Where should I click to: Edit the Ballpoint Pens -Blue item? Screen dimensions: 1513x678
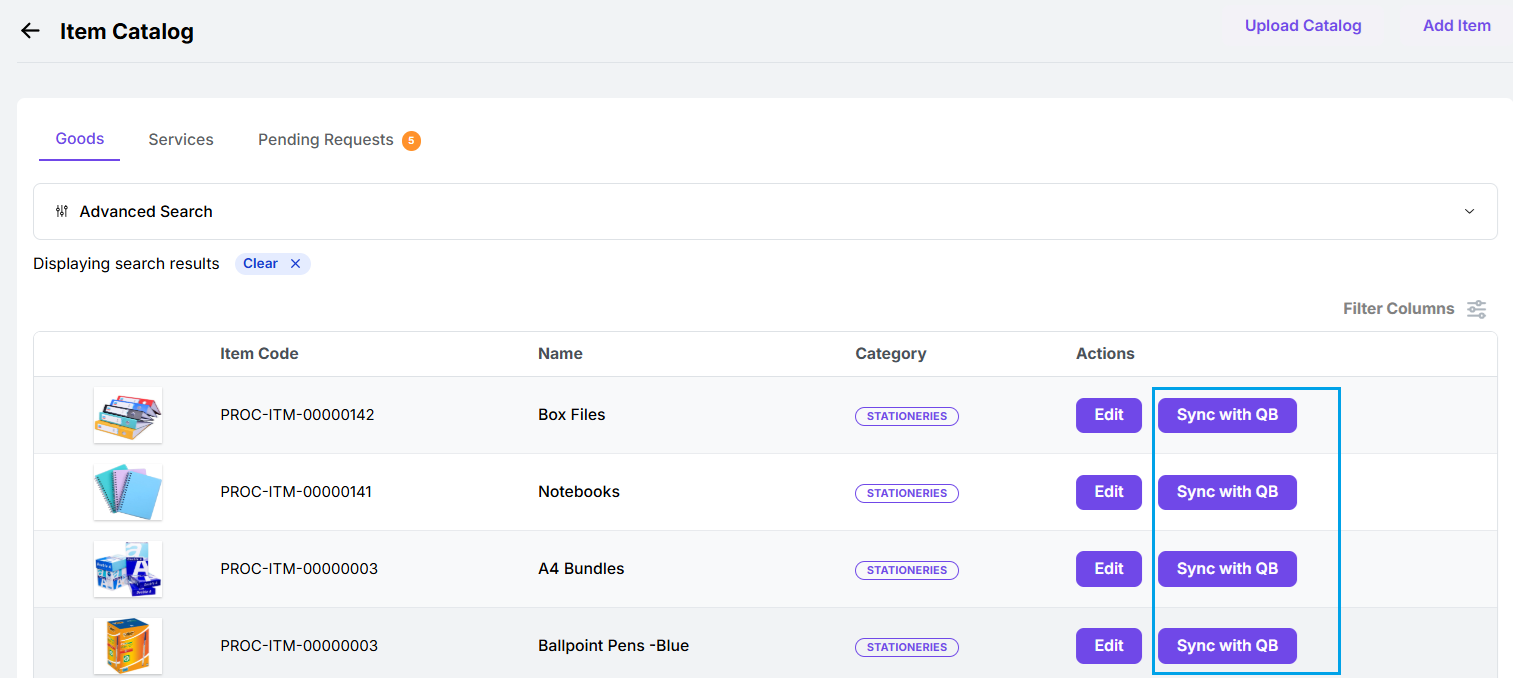click(1109, 646)
